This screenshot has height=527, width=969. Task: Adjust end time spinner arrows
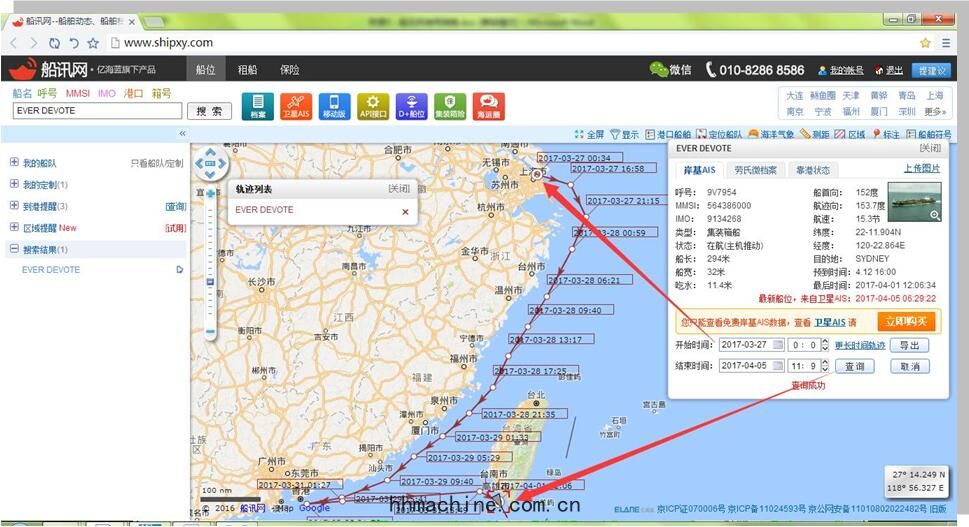pos(824,366)
